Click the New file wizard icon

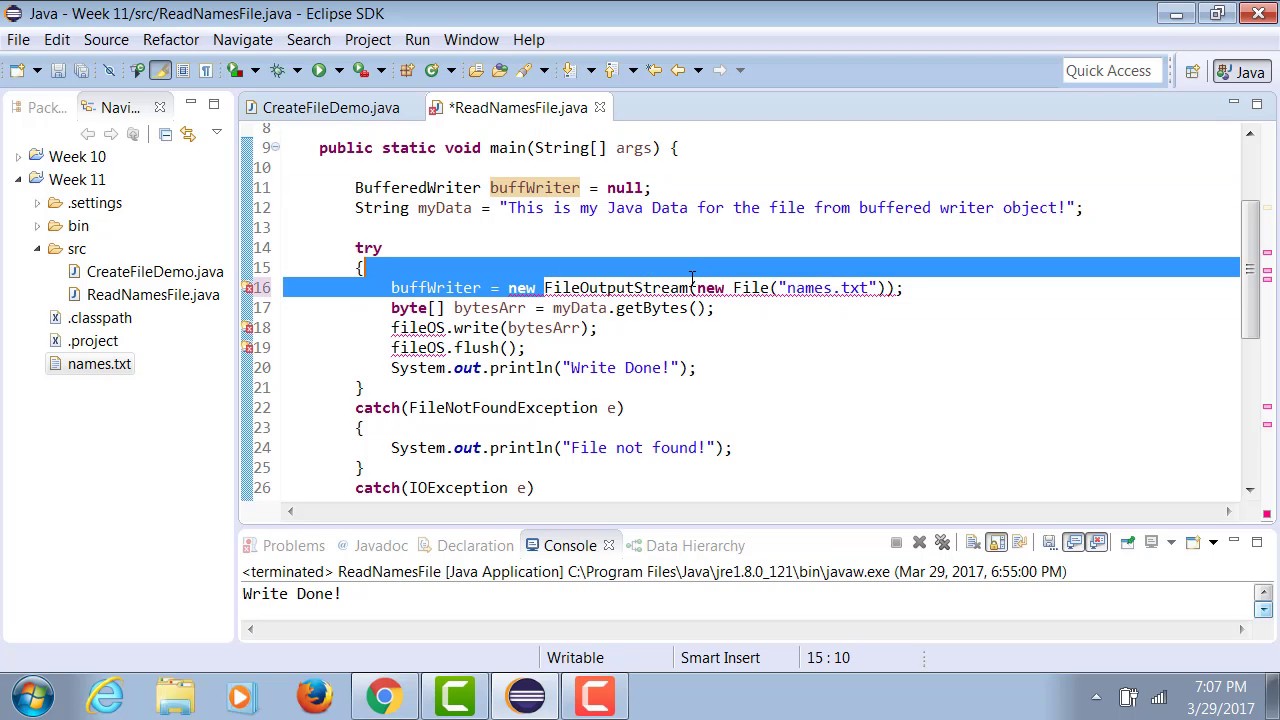tap(17, 70)
